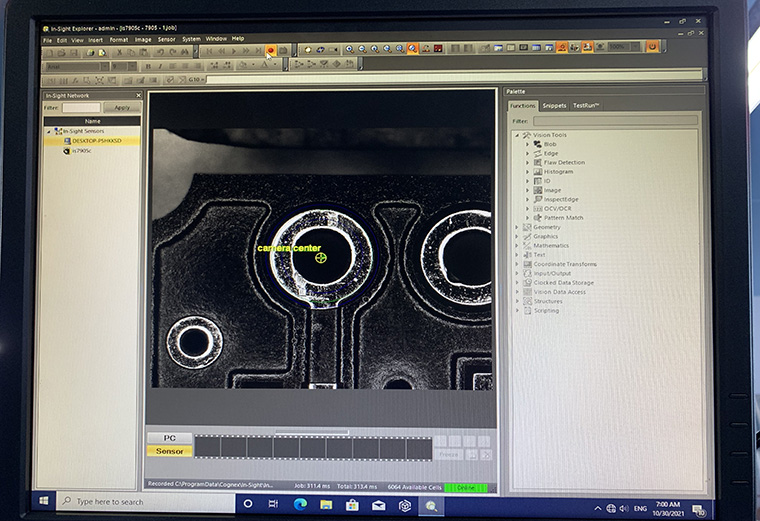
Task: Click the open-folder icon beside Record
Action: pos(284,50)
